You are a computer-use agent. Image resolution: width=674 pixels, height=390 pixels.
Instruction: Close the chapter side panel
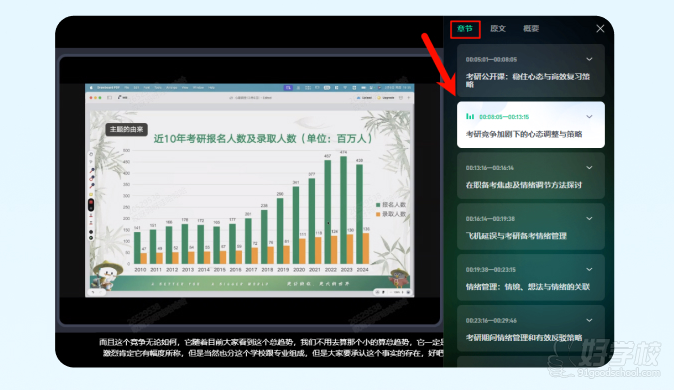pos(600,28)
